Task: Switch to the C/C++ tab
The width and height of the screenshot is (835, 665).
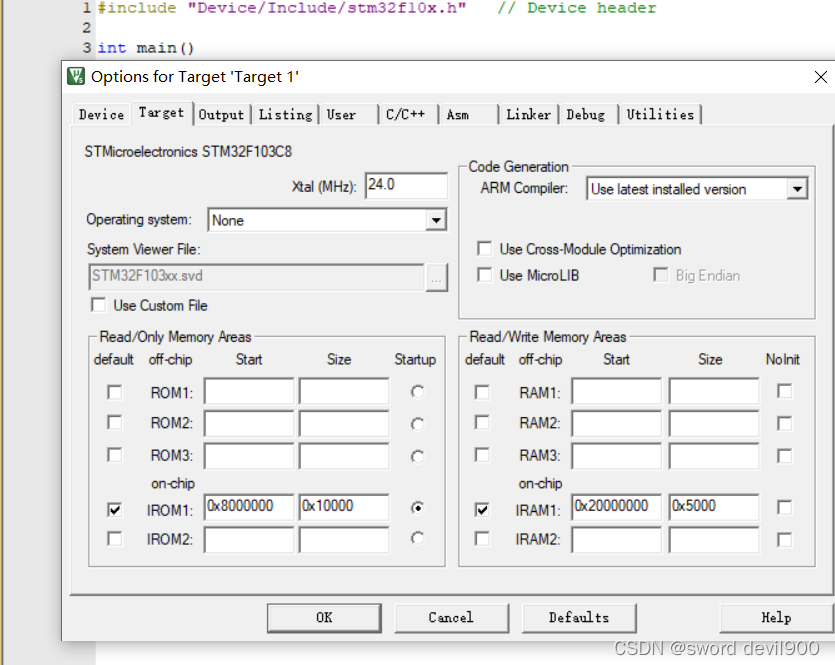Action: (x=406, y=114)
